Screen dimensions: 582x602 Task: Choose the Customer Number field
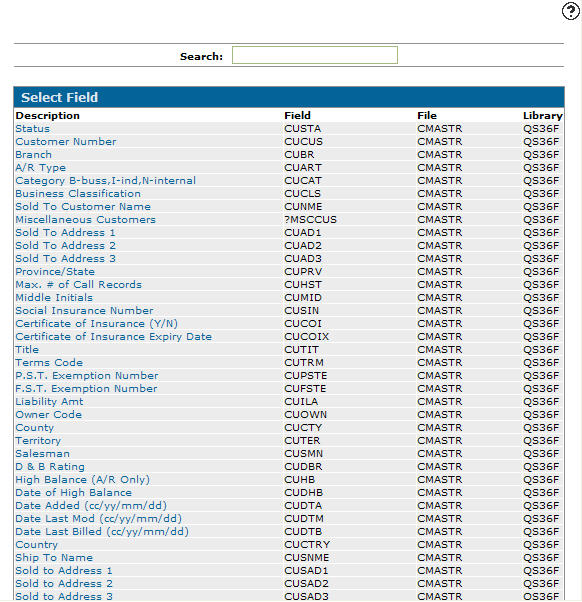pos(66,142)
